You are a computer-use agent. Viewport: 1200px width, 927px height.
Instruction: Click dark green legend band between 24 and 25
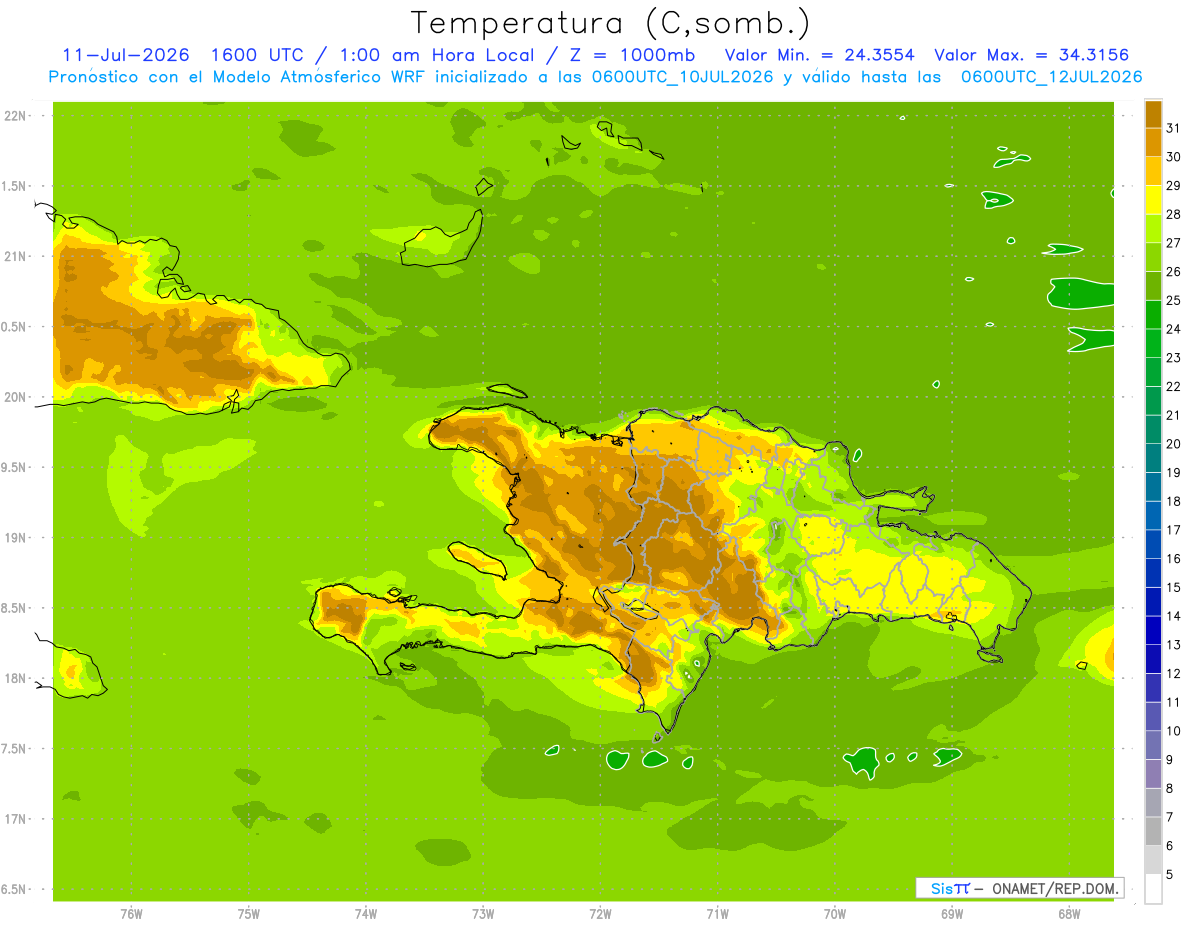1153,315
